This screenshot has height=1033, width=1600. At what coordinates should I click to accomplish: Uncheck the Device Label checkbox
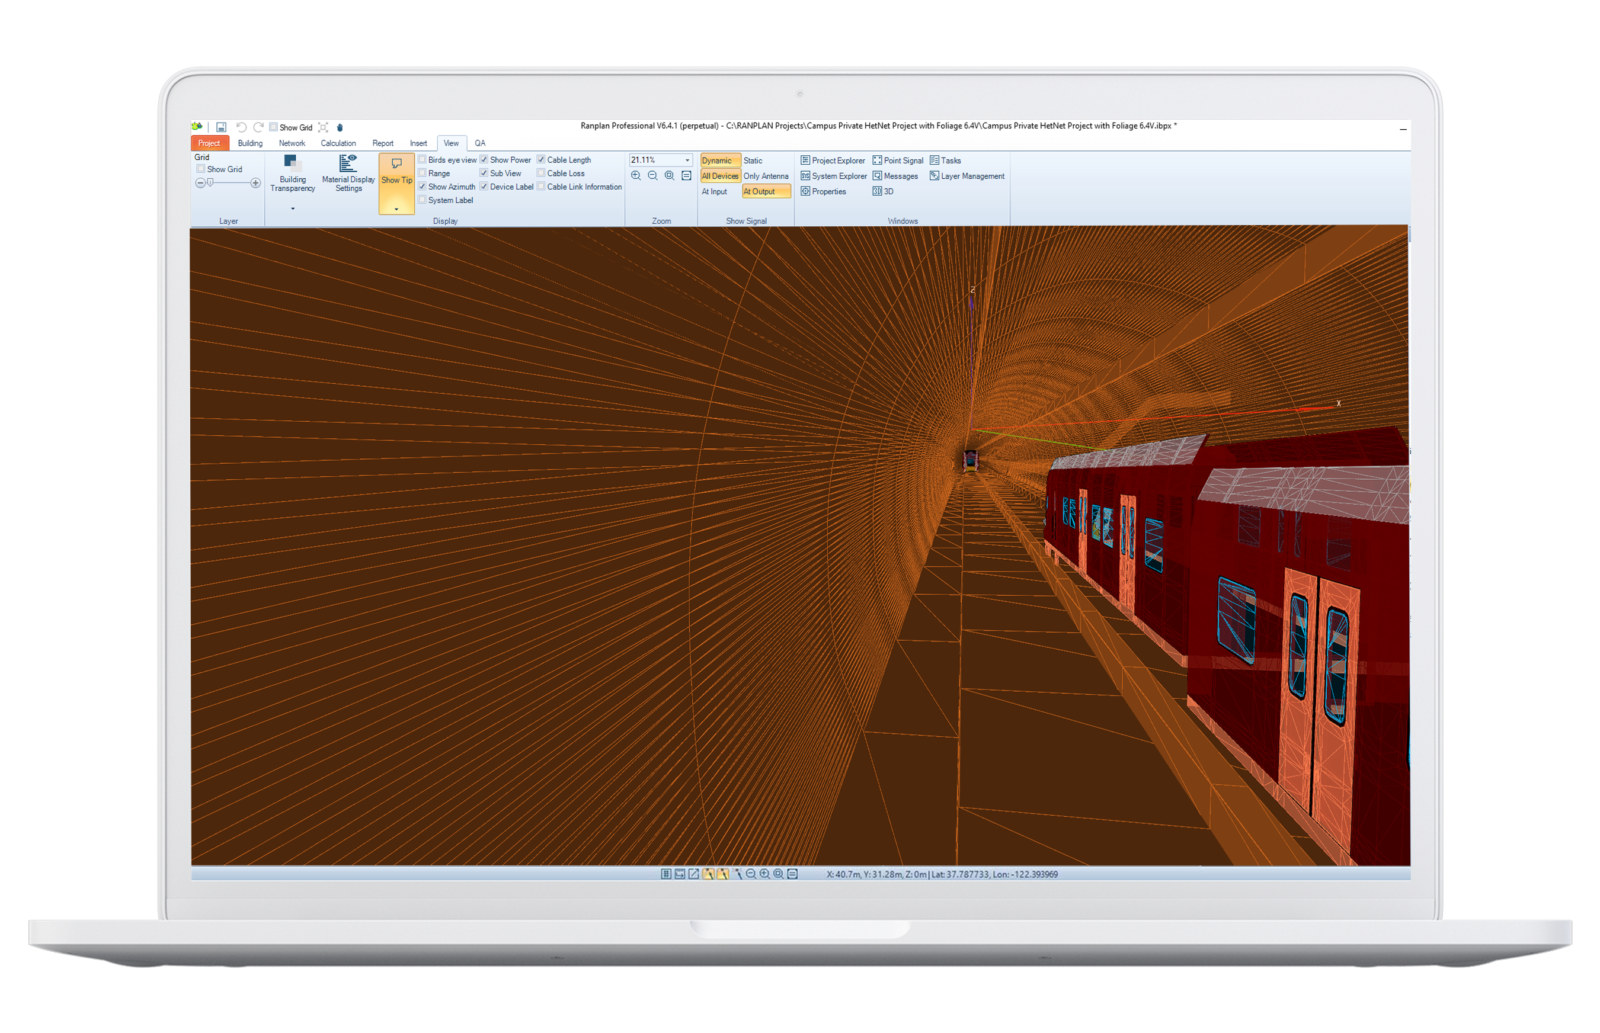pyautogui.click(x=484, y=187)
